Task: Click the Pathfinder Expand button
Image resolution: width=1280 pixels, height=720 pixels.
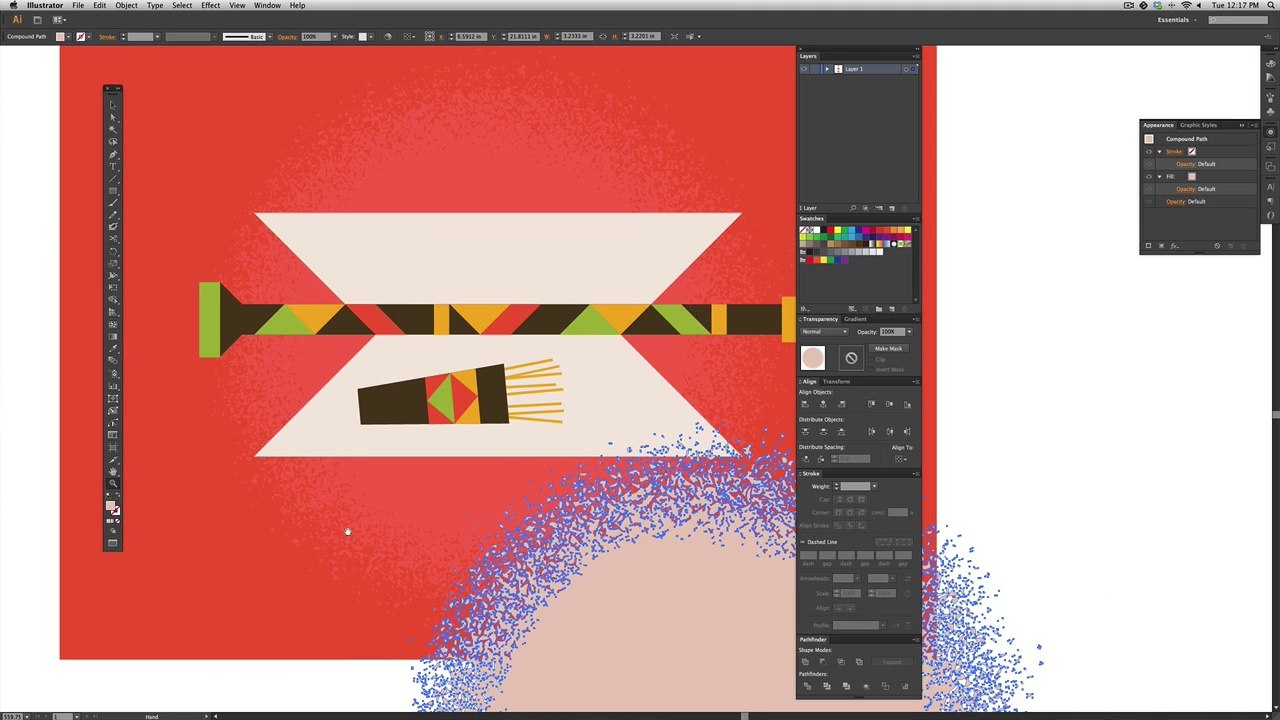Action: click(892, 662)
